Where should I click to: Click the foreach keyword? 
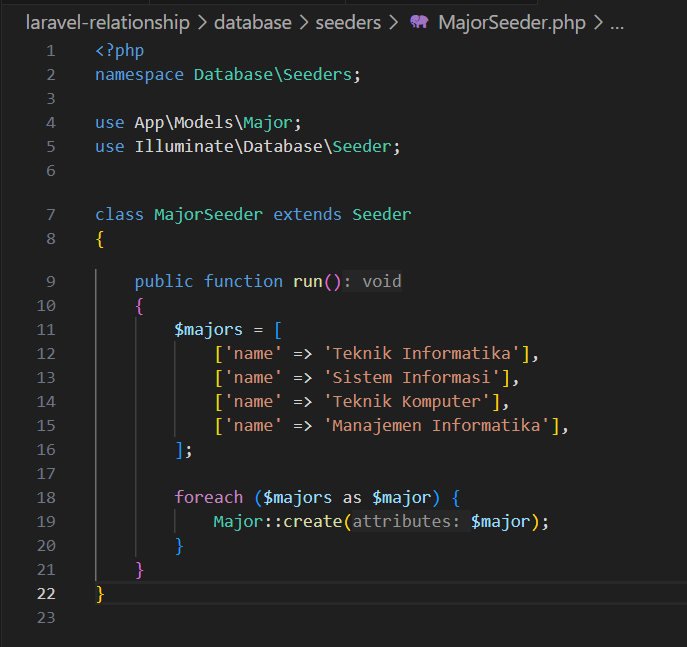tap(208, 497)
